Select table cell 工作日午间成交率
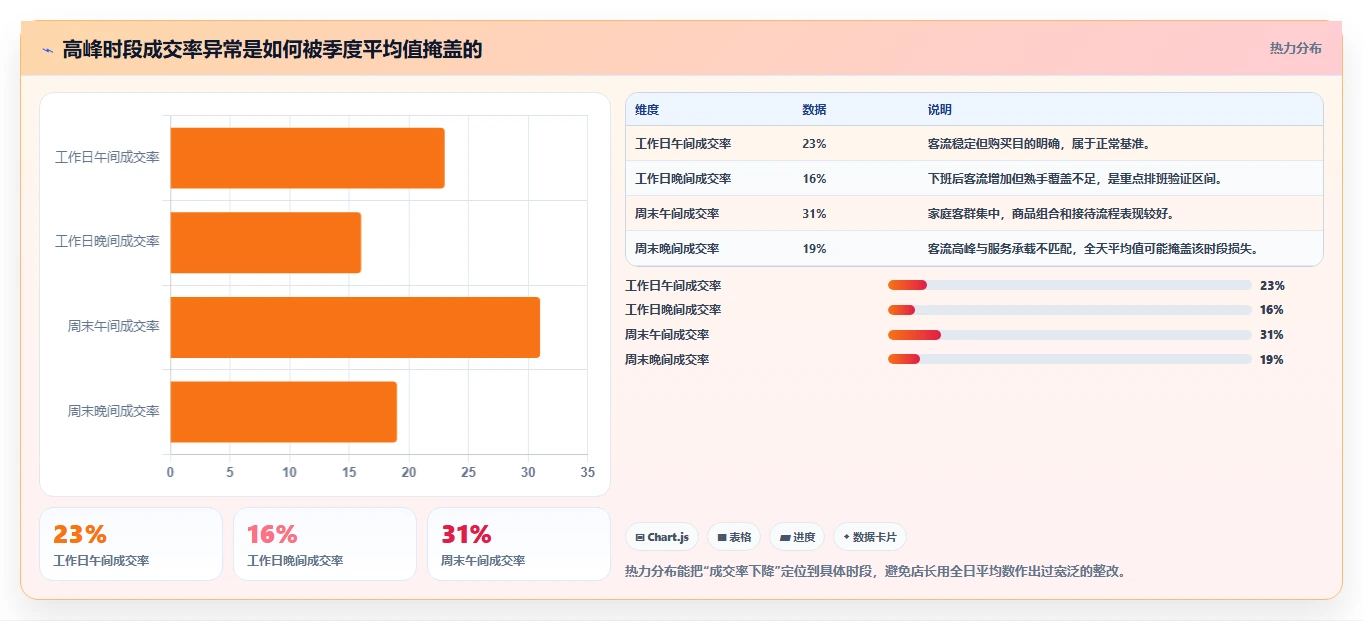The height and width of the screenshot is (621, 1363). (683, 144)
